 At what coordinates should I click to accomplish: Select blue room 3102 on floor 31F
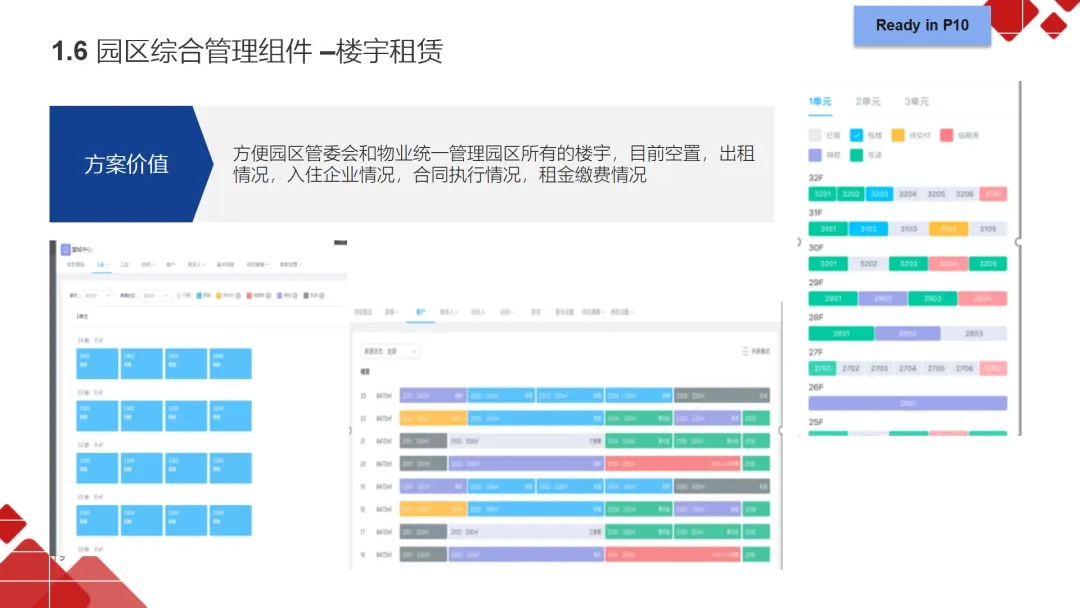868,229
